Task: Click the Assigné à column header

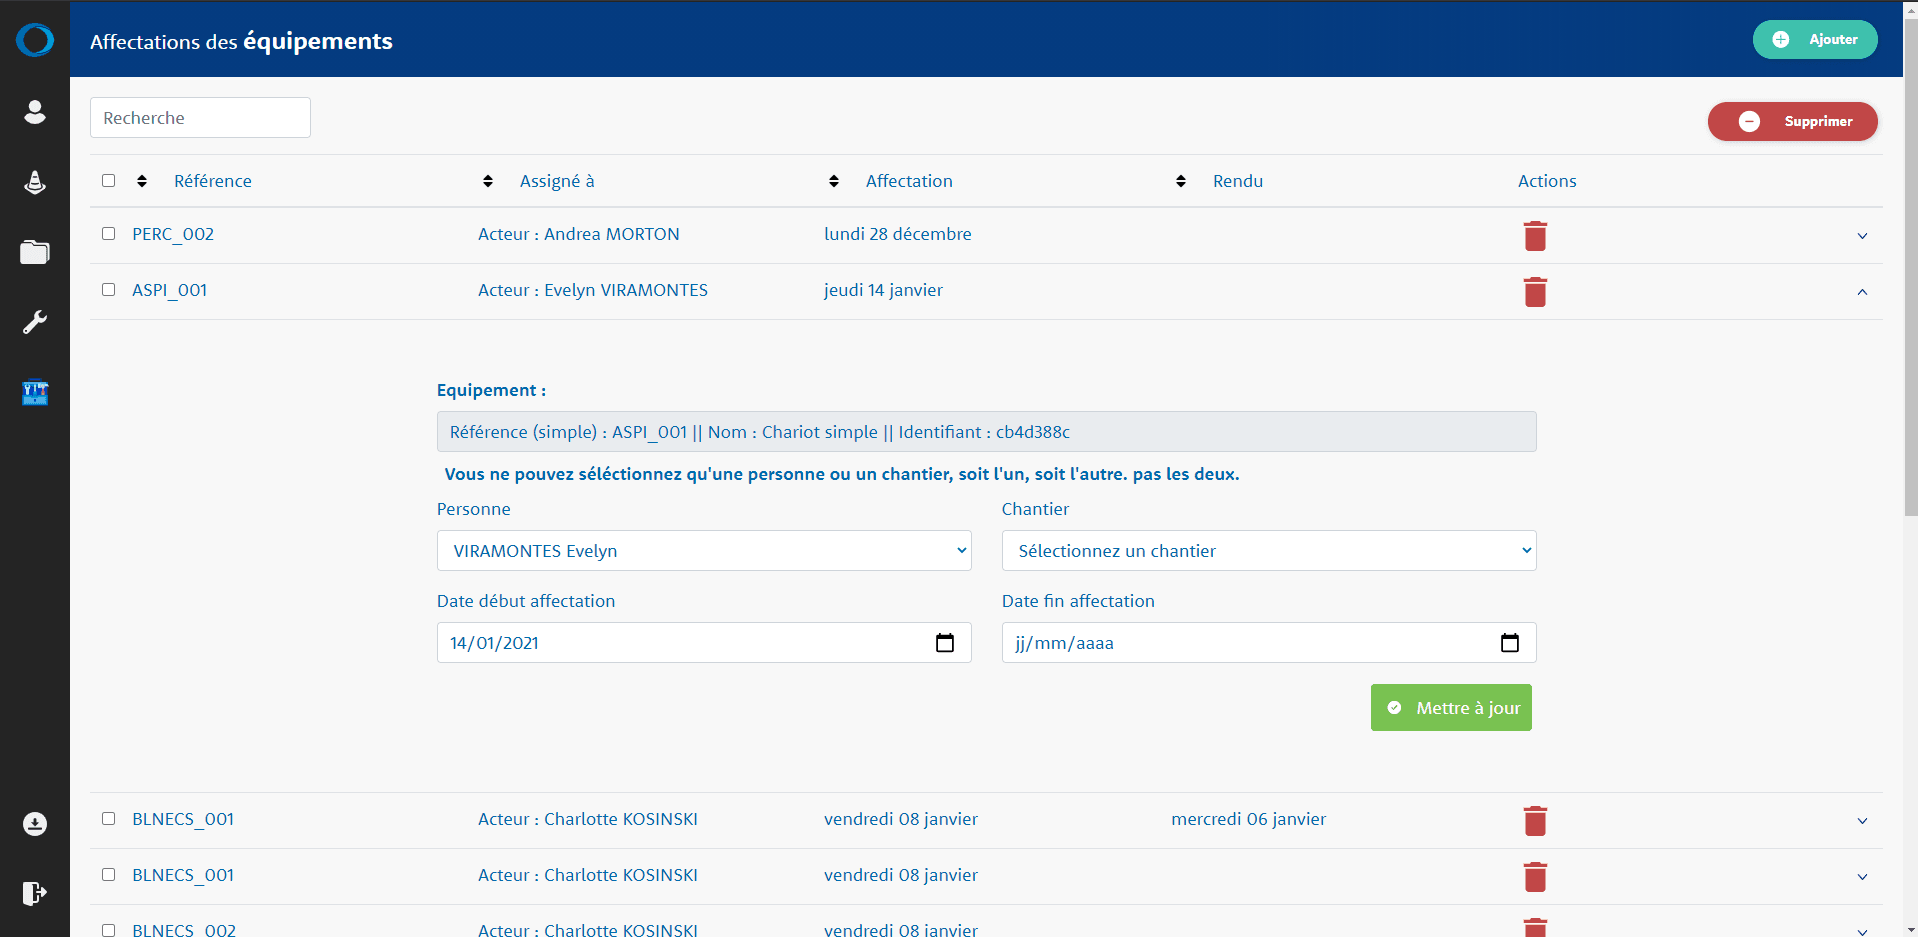Action: pyautogui.click(x=557, y=181)
